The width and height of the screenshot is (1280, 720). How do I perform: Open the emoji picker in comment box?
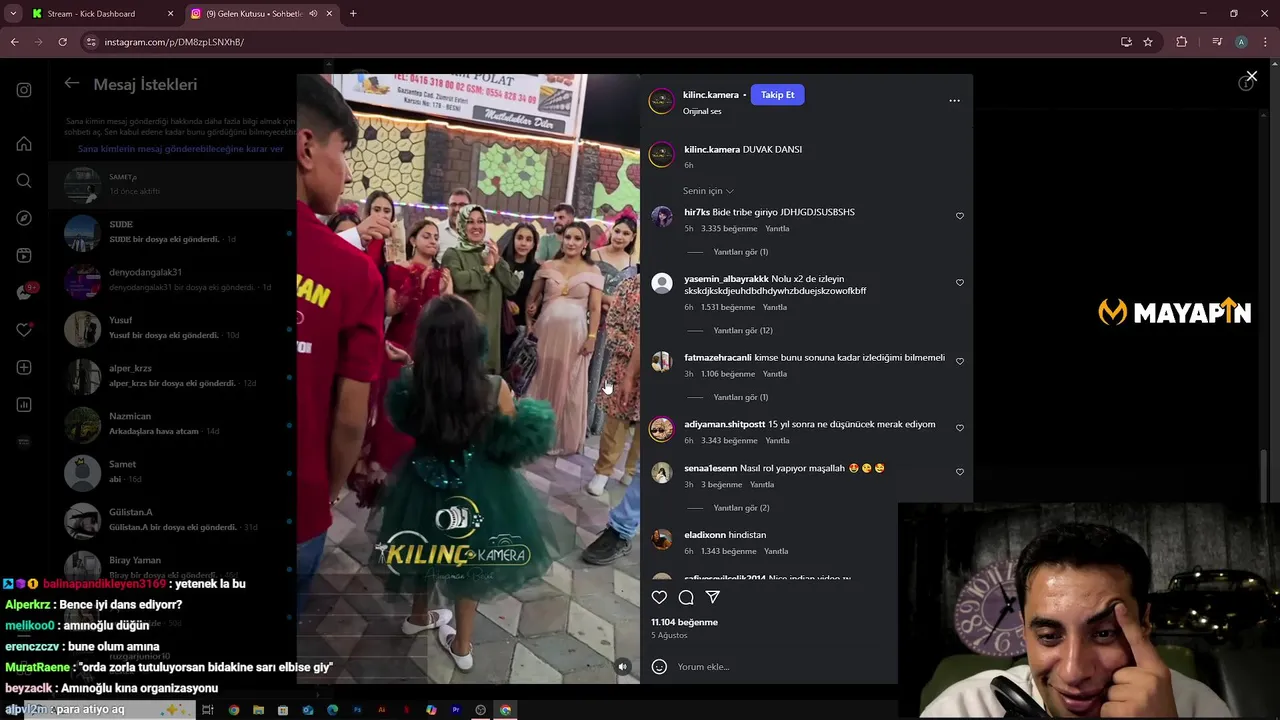click(659, 667)
